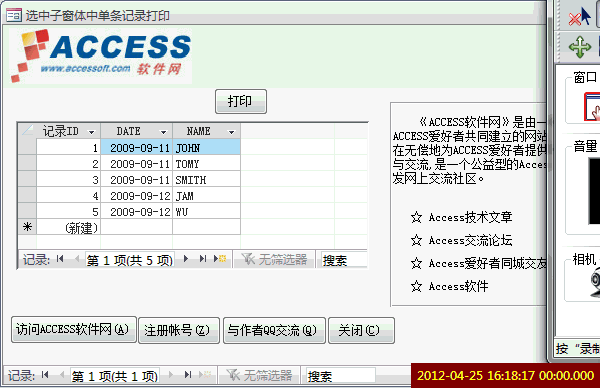Click the 访问ACCESS软件网 (A) button
600x388 pixels.
(73, 329)
